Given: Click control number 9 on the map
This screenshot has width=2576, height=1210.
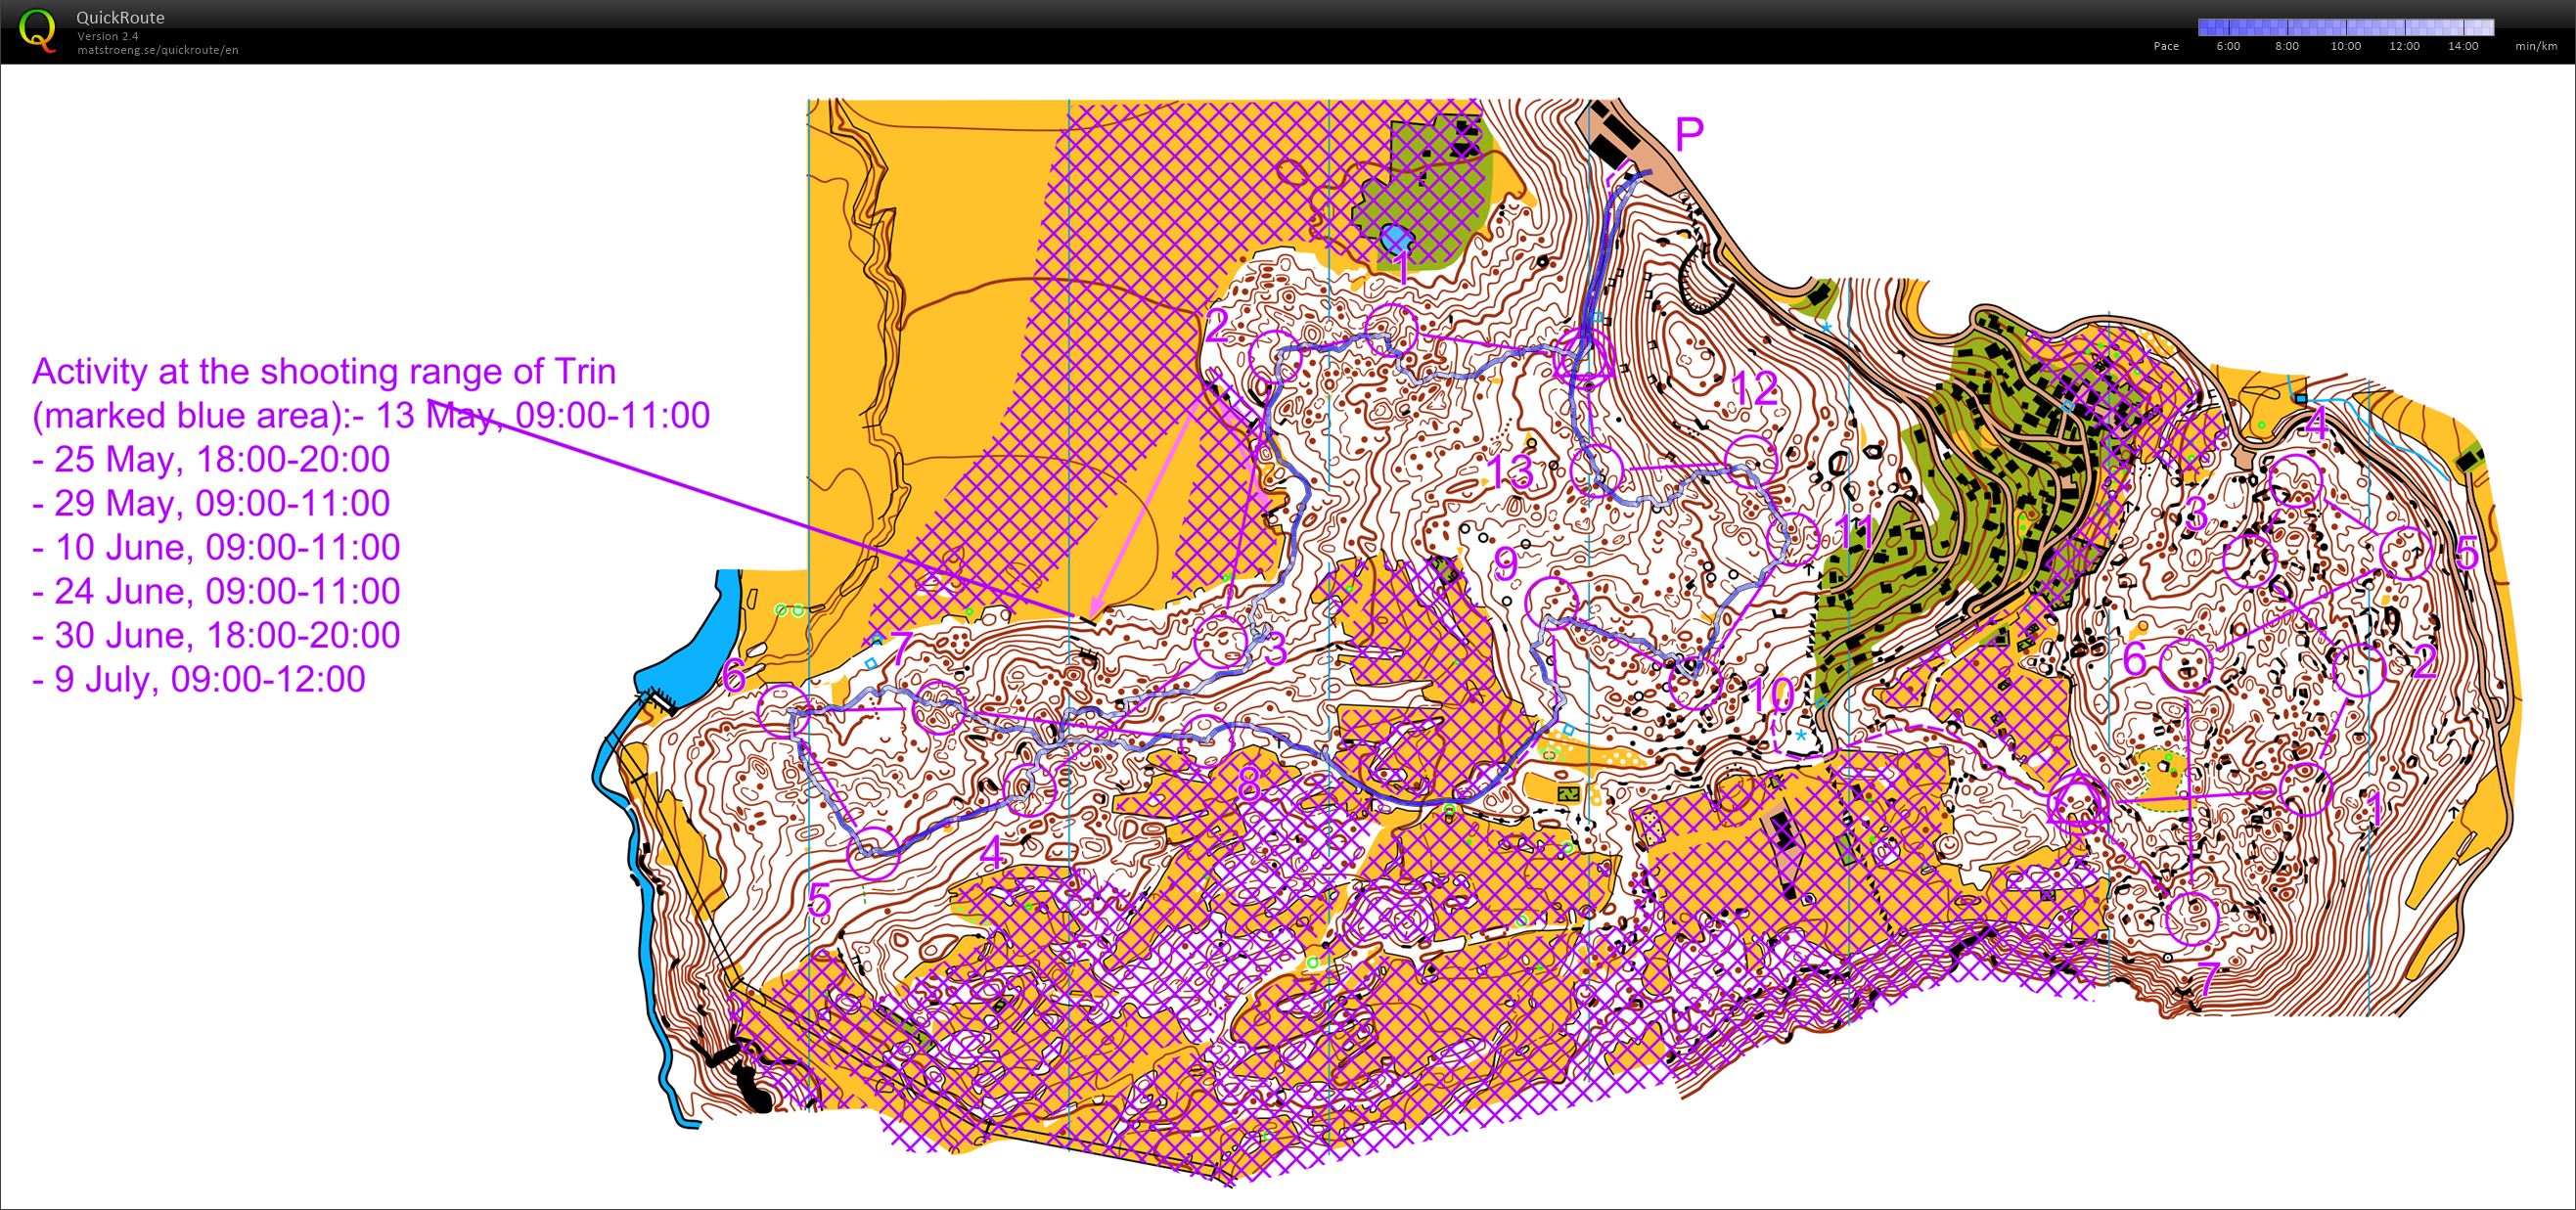Looking at the screenshot, I should coord(1506,565).
